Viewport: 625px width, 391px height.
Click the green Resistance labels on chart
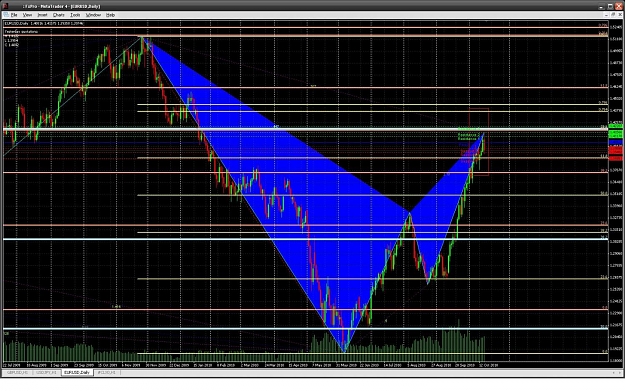[x=469, y=134]
